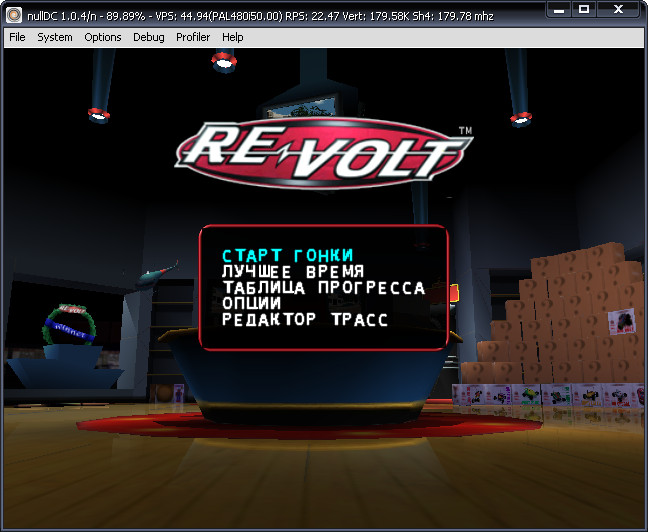Maximize the nullDC window
This screenshot has height=532, width=648.
pyautogui.click(x=584, y=9)
